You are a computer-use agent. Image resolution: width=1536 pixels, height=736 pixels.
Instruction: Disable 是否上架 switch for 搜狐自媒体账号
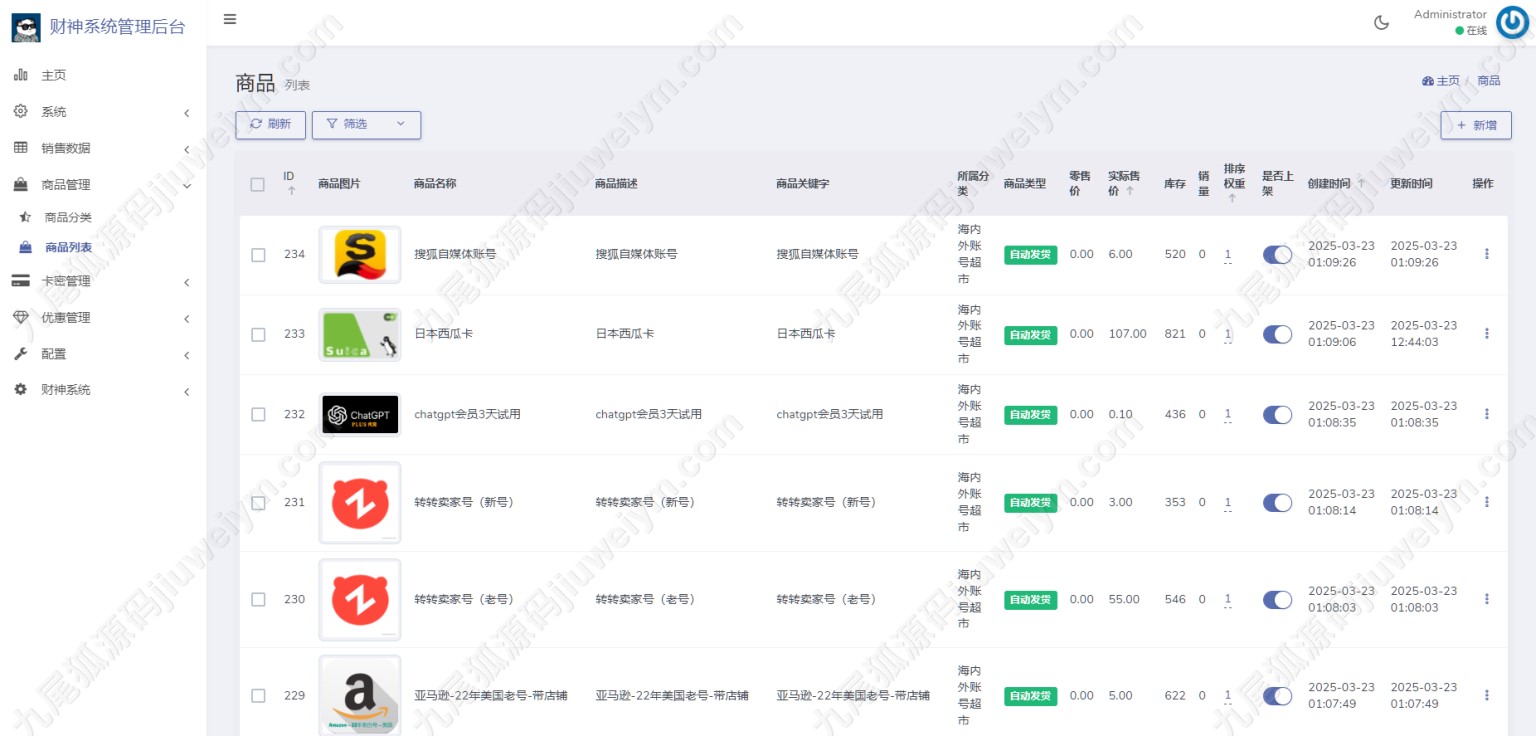[x=1277, y=254]
